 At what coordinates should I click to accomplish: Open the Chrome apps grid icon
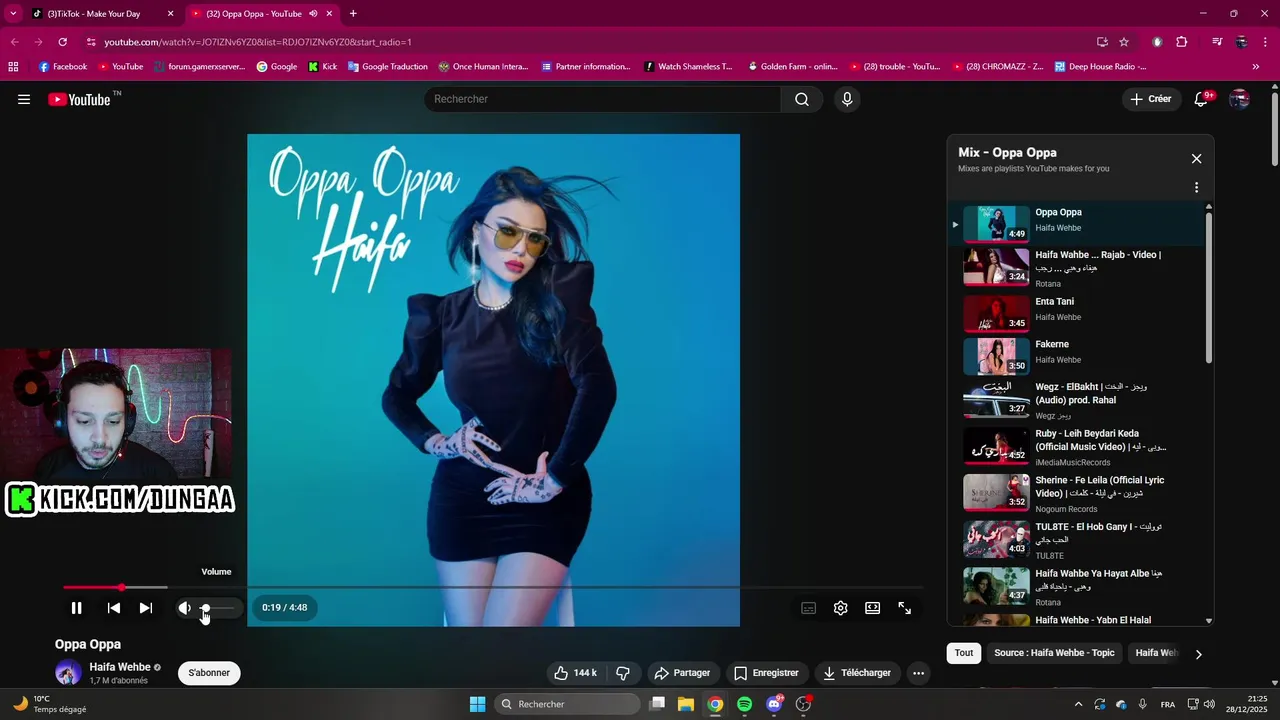(x=13, y=67)
